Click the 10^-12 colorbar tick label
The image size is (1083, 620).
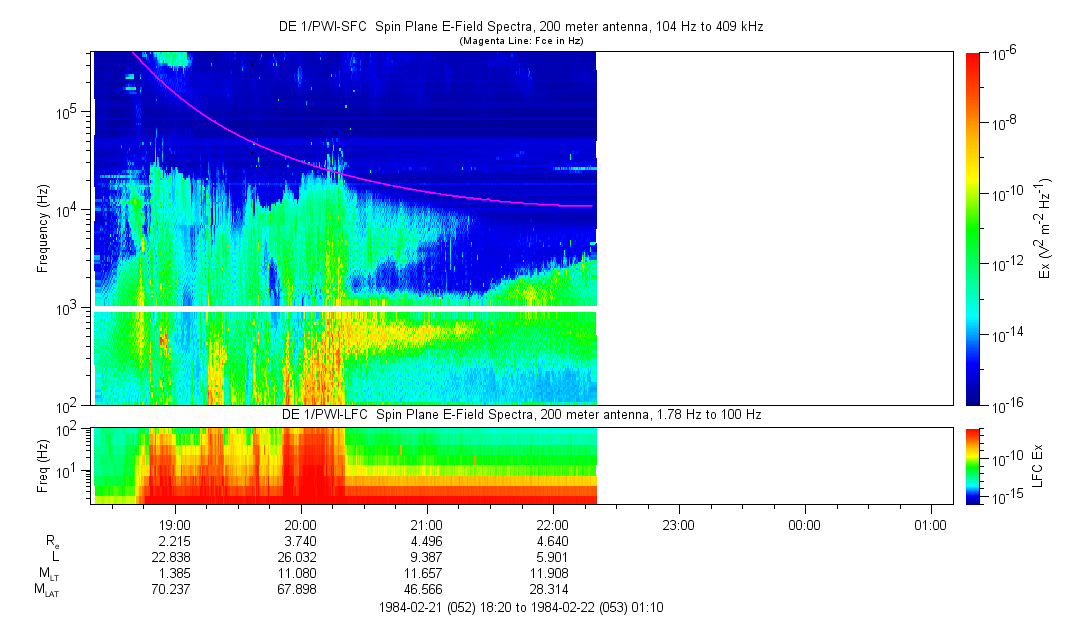[1006, 264]
